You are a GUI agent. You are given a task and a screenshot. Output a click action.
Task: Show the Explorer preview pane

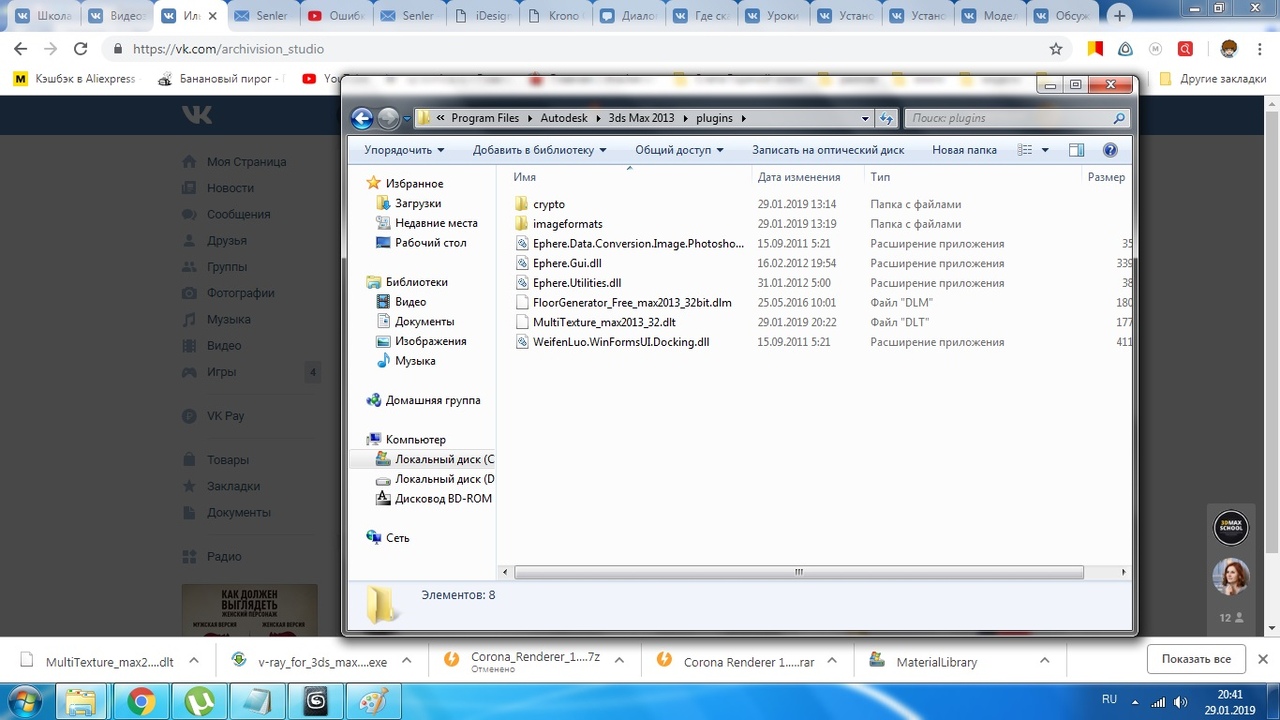coord(1076,150)
